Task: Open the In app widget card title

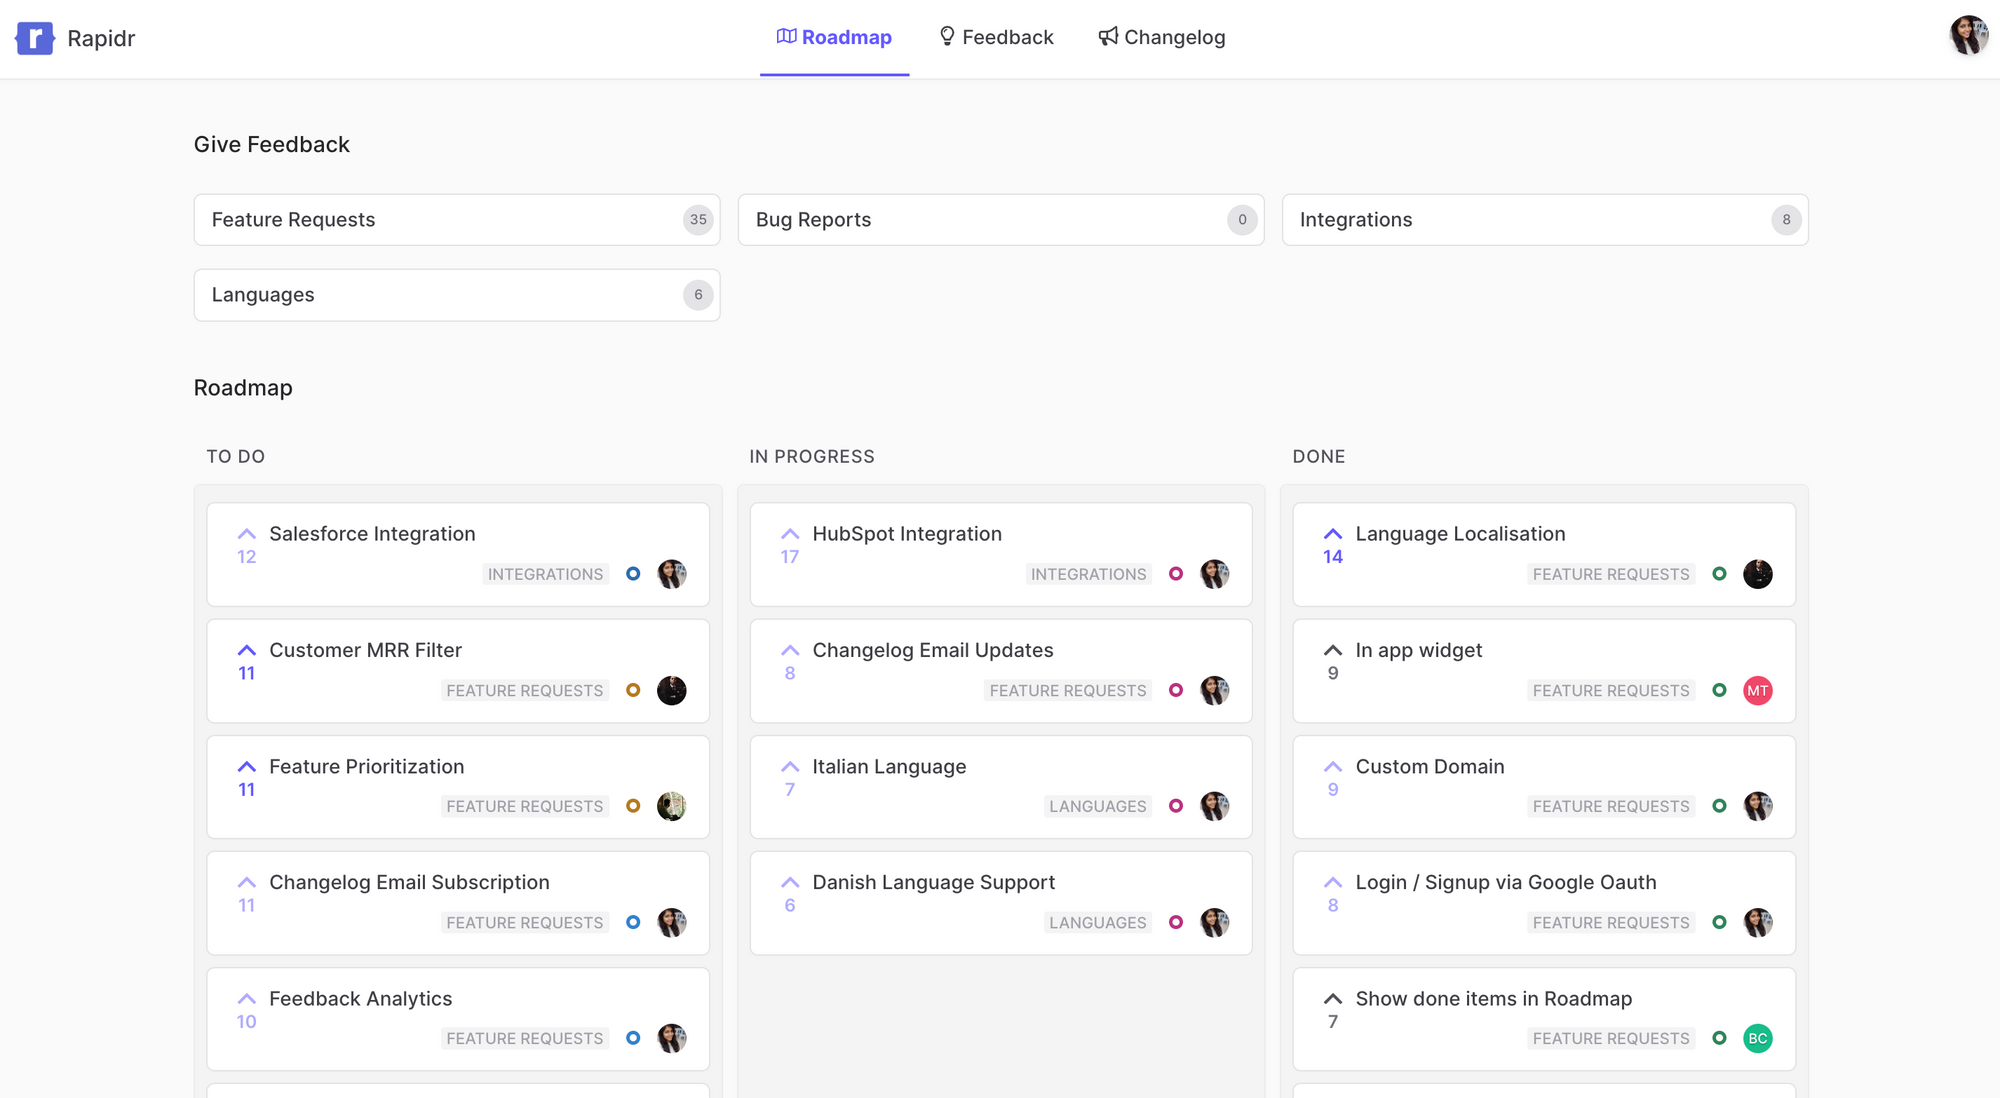Action: tap(1418, 650)
